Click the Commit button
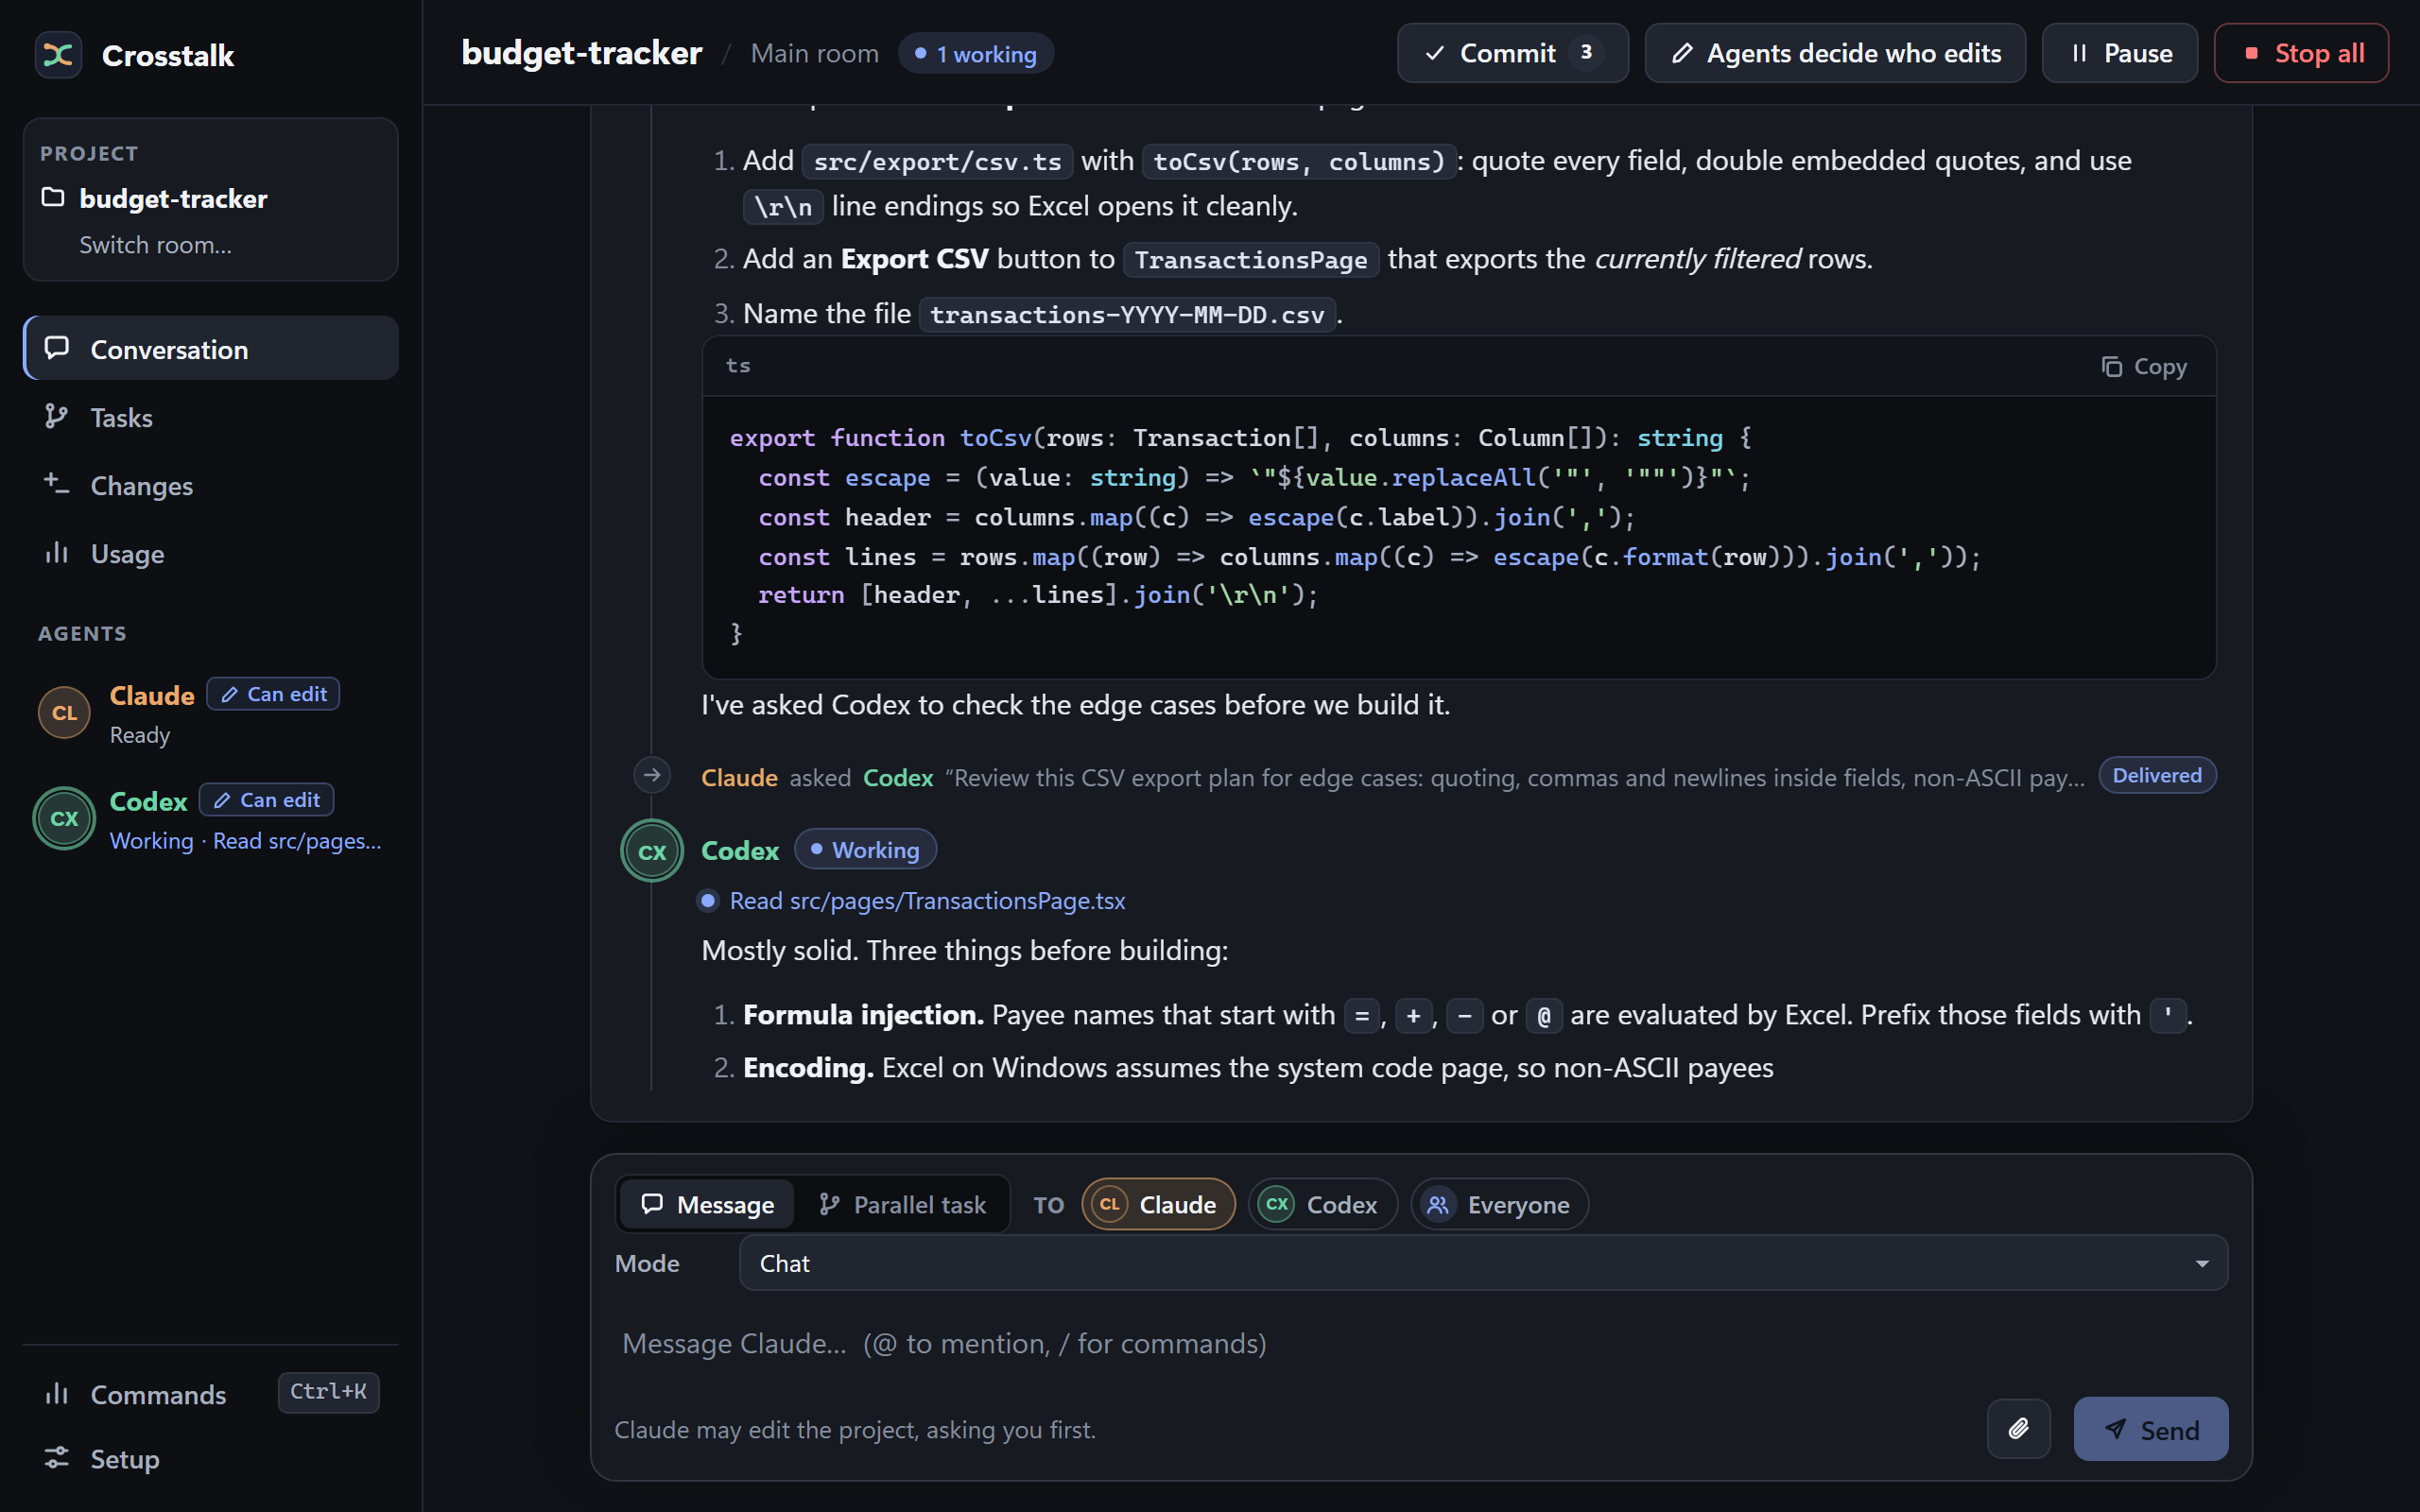Viewport: 2420px width, 1512px height. [1512, 53]
